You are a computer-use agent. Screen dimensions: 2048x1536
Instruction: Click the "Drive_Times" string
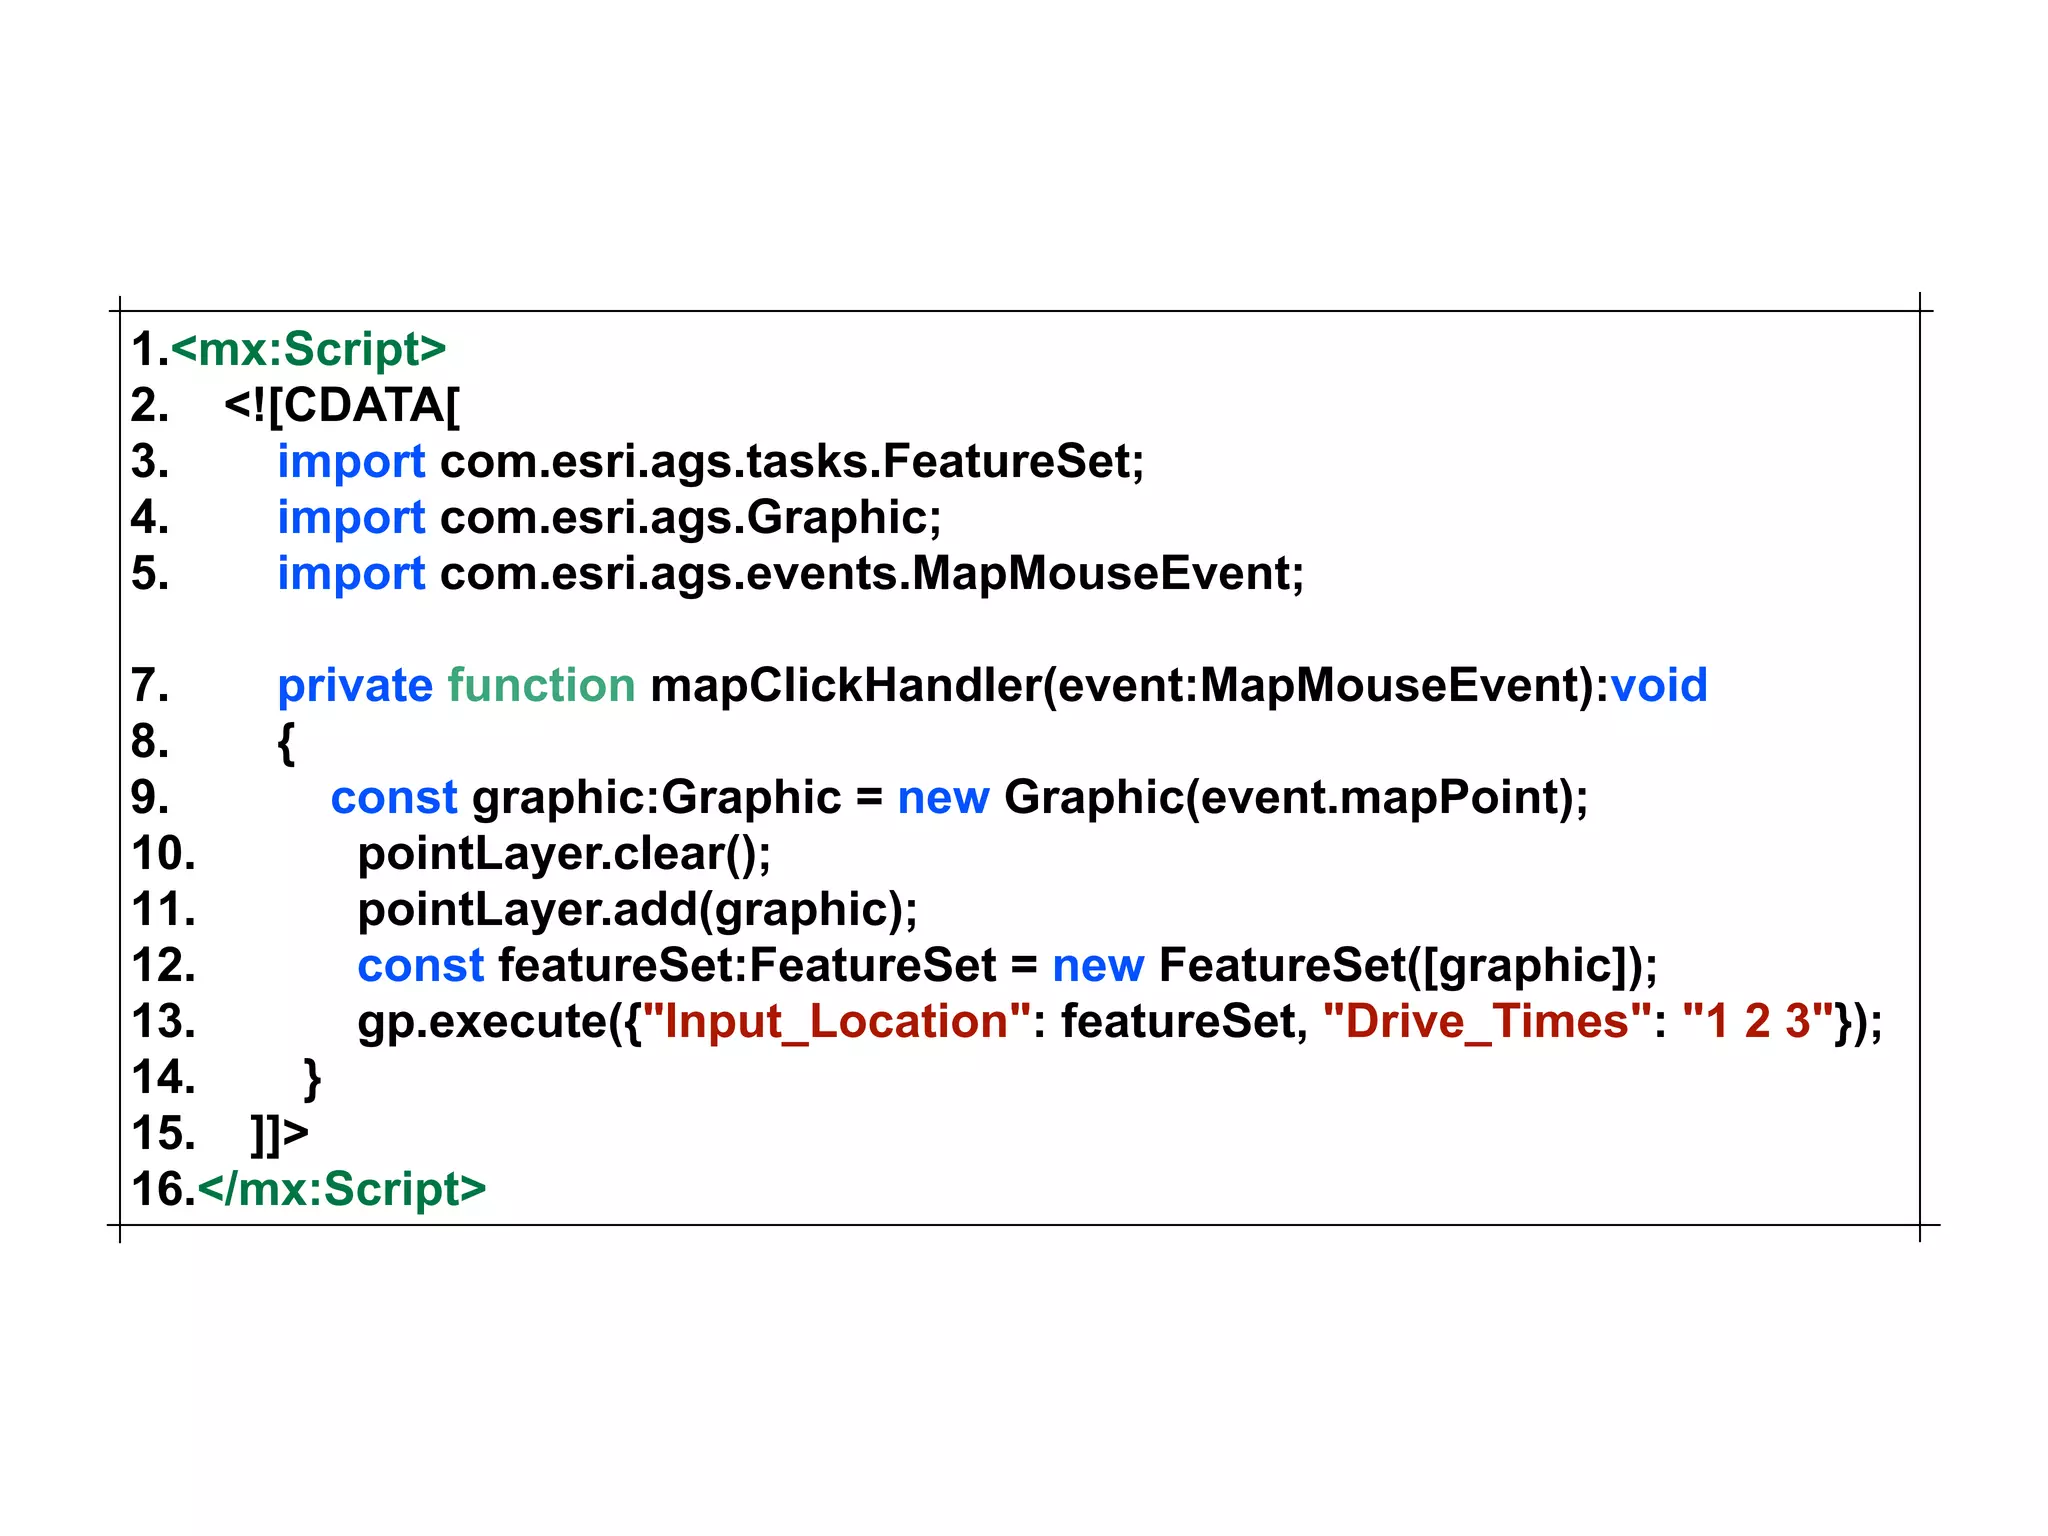tap(1487, 1021)
